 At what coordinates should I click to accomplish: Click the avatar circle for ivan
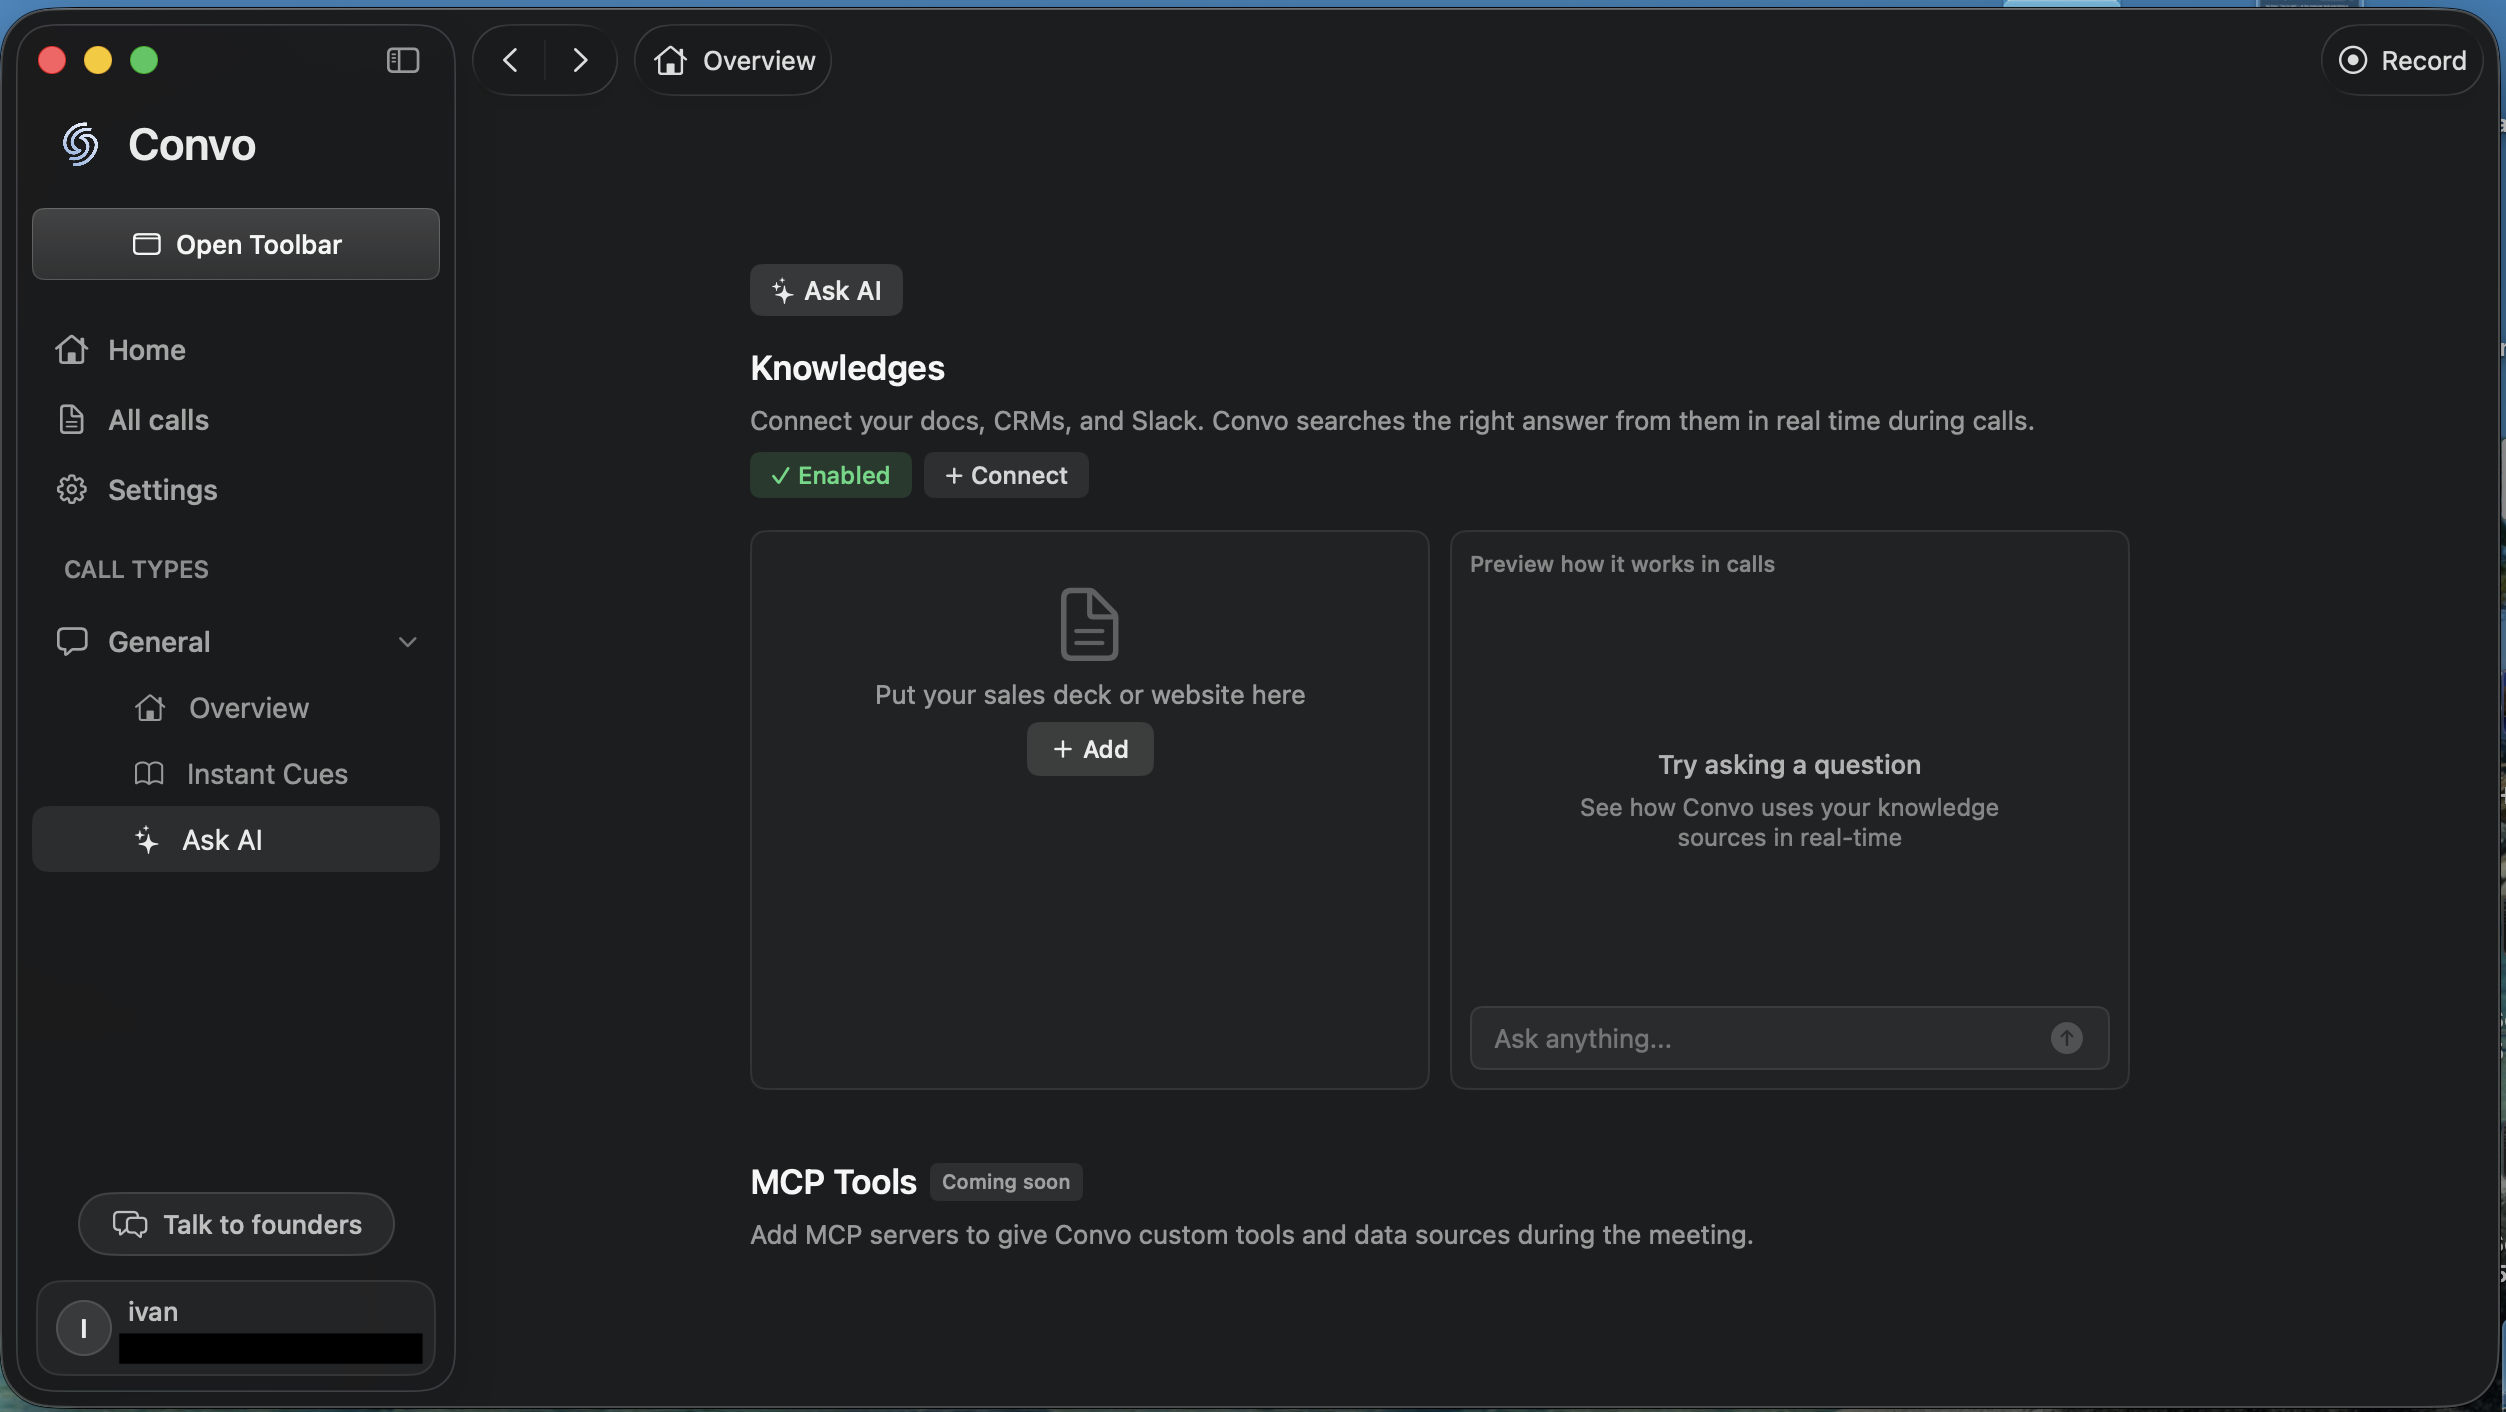[x=84, y=1328]
